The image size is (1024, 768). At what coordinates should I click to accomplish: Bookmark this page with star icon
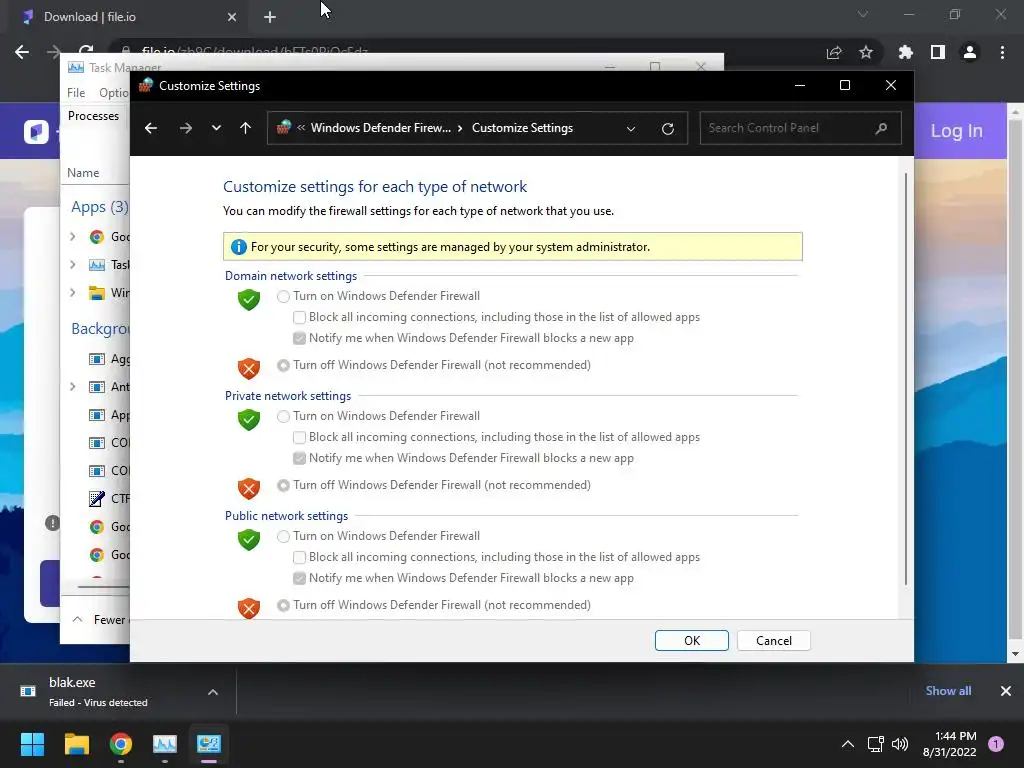coord(866,52)
